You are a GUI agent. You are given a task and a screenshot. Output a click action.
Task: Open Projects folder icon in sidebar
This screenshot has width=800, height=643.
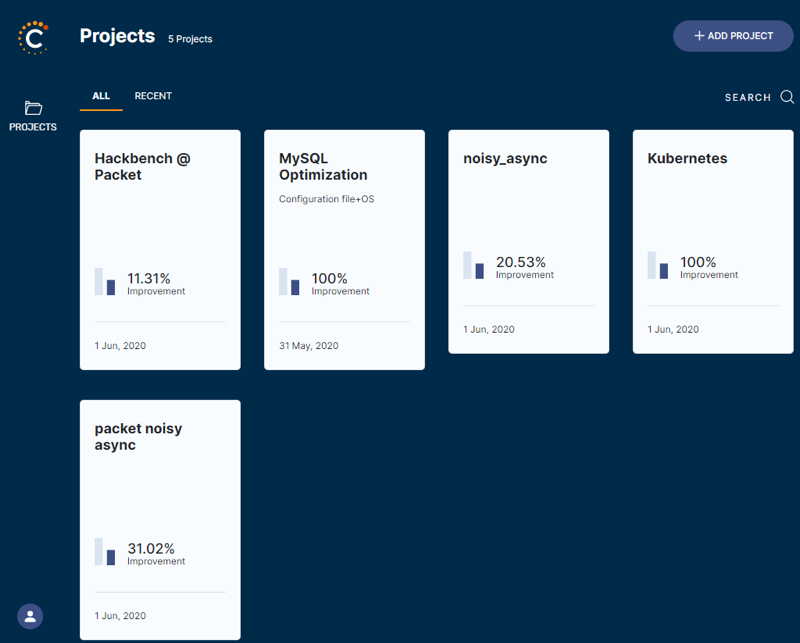tap(33, 108)
